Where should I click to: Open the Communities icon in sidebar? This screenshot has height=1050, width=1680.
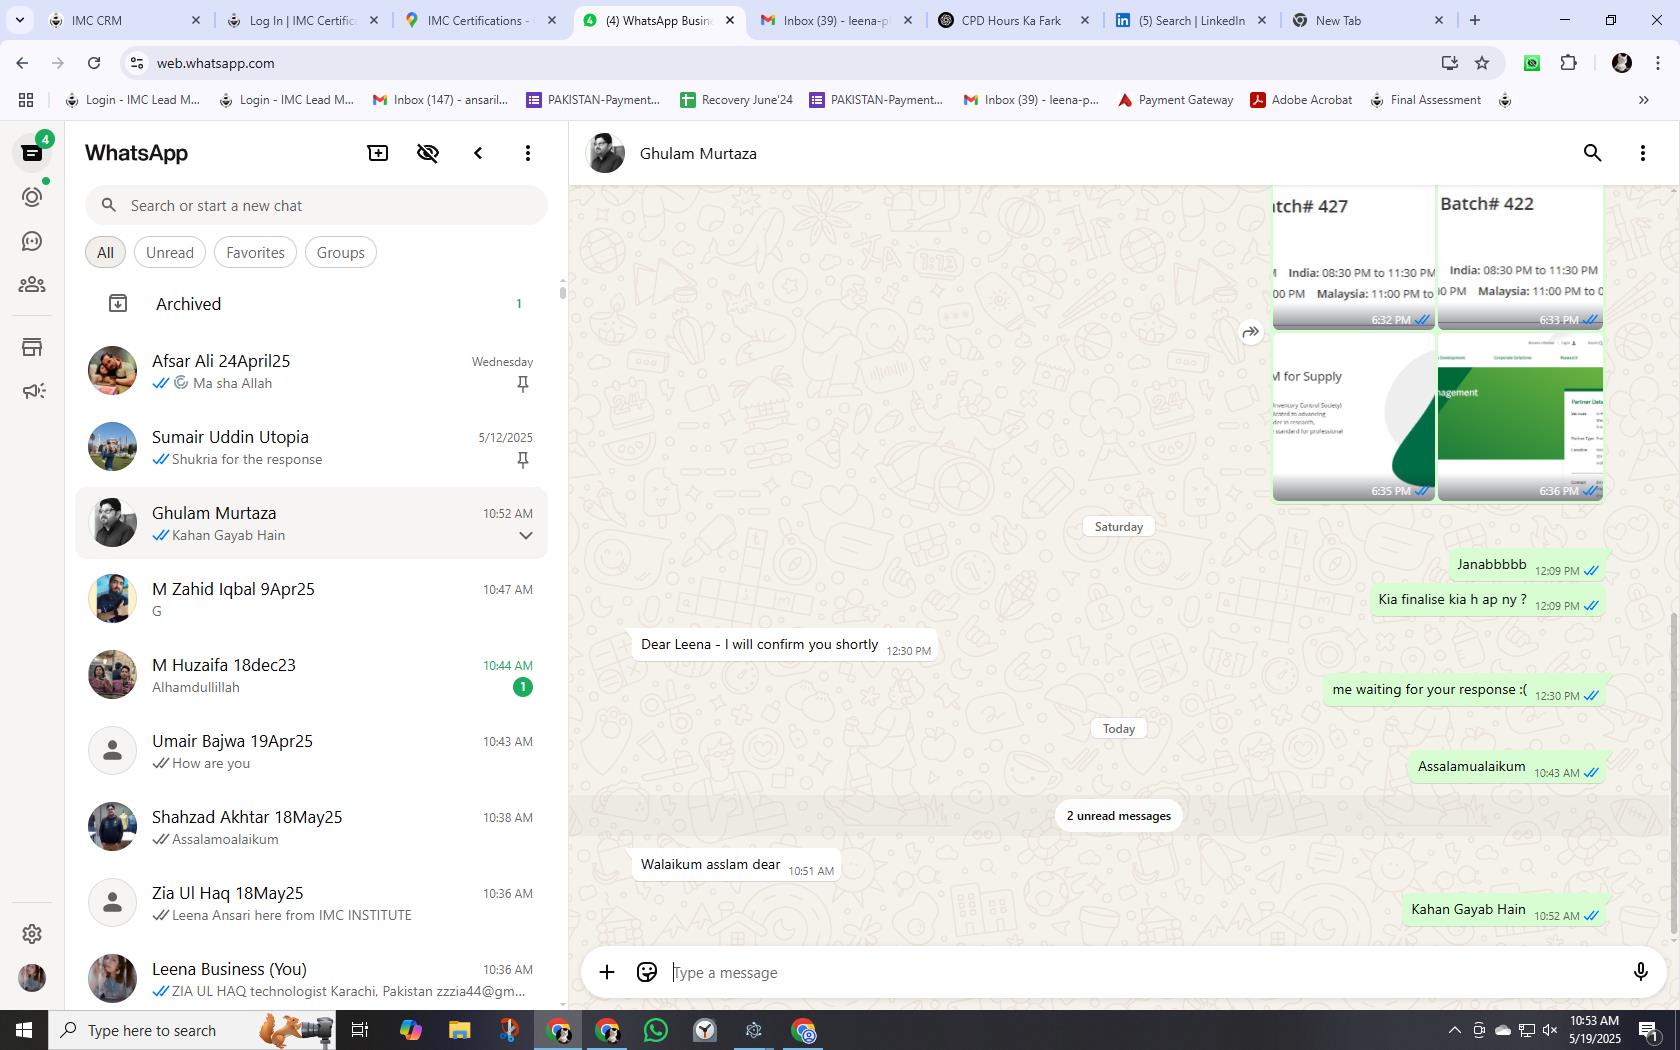pyautogui.click(x=32, y=285)
